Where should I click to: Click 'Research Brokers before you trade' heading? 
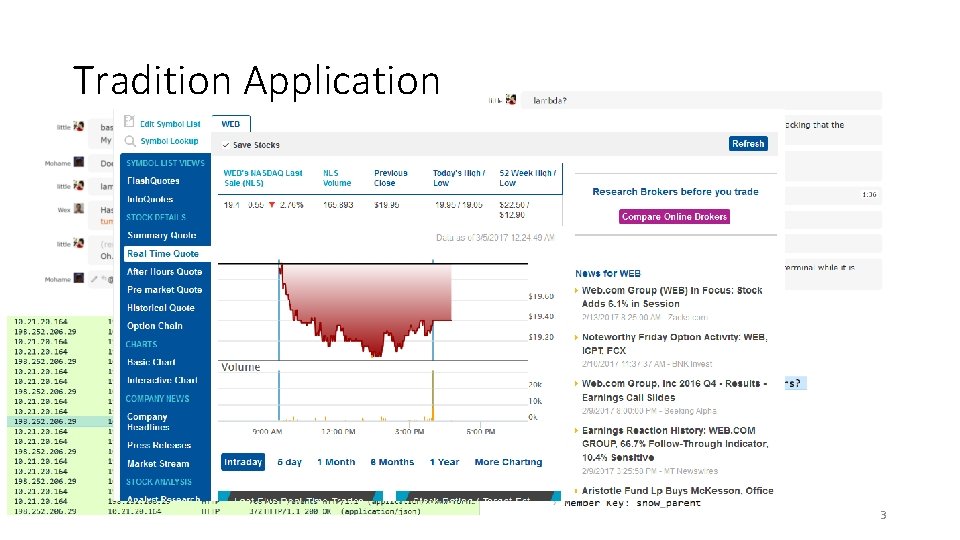675,192
